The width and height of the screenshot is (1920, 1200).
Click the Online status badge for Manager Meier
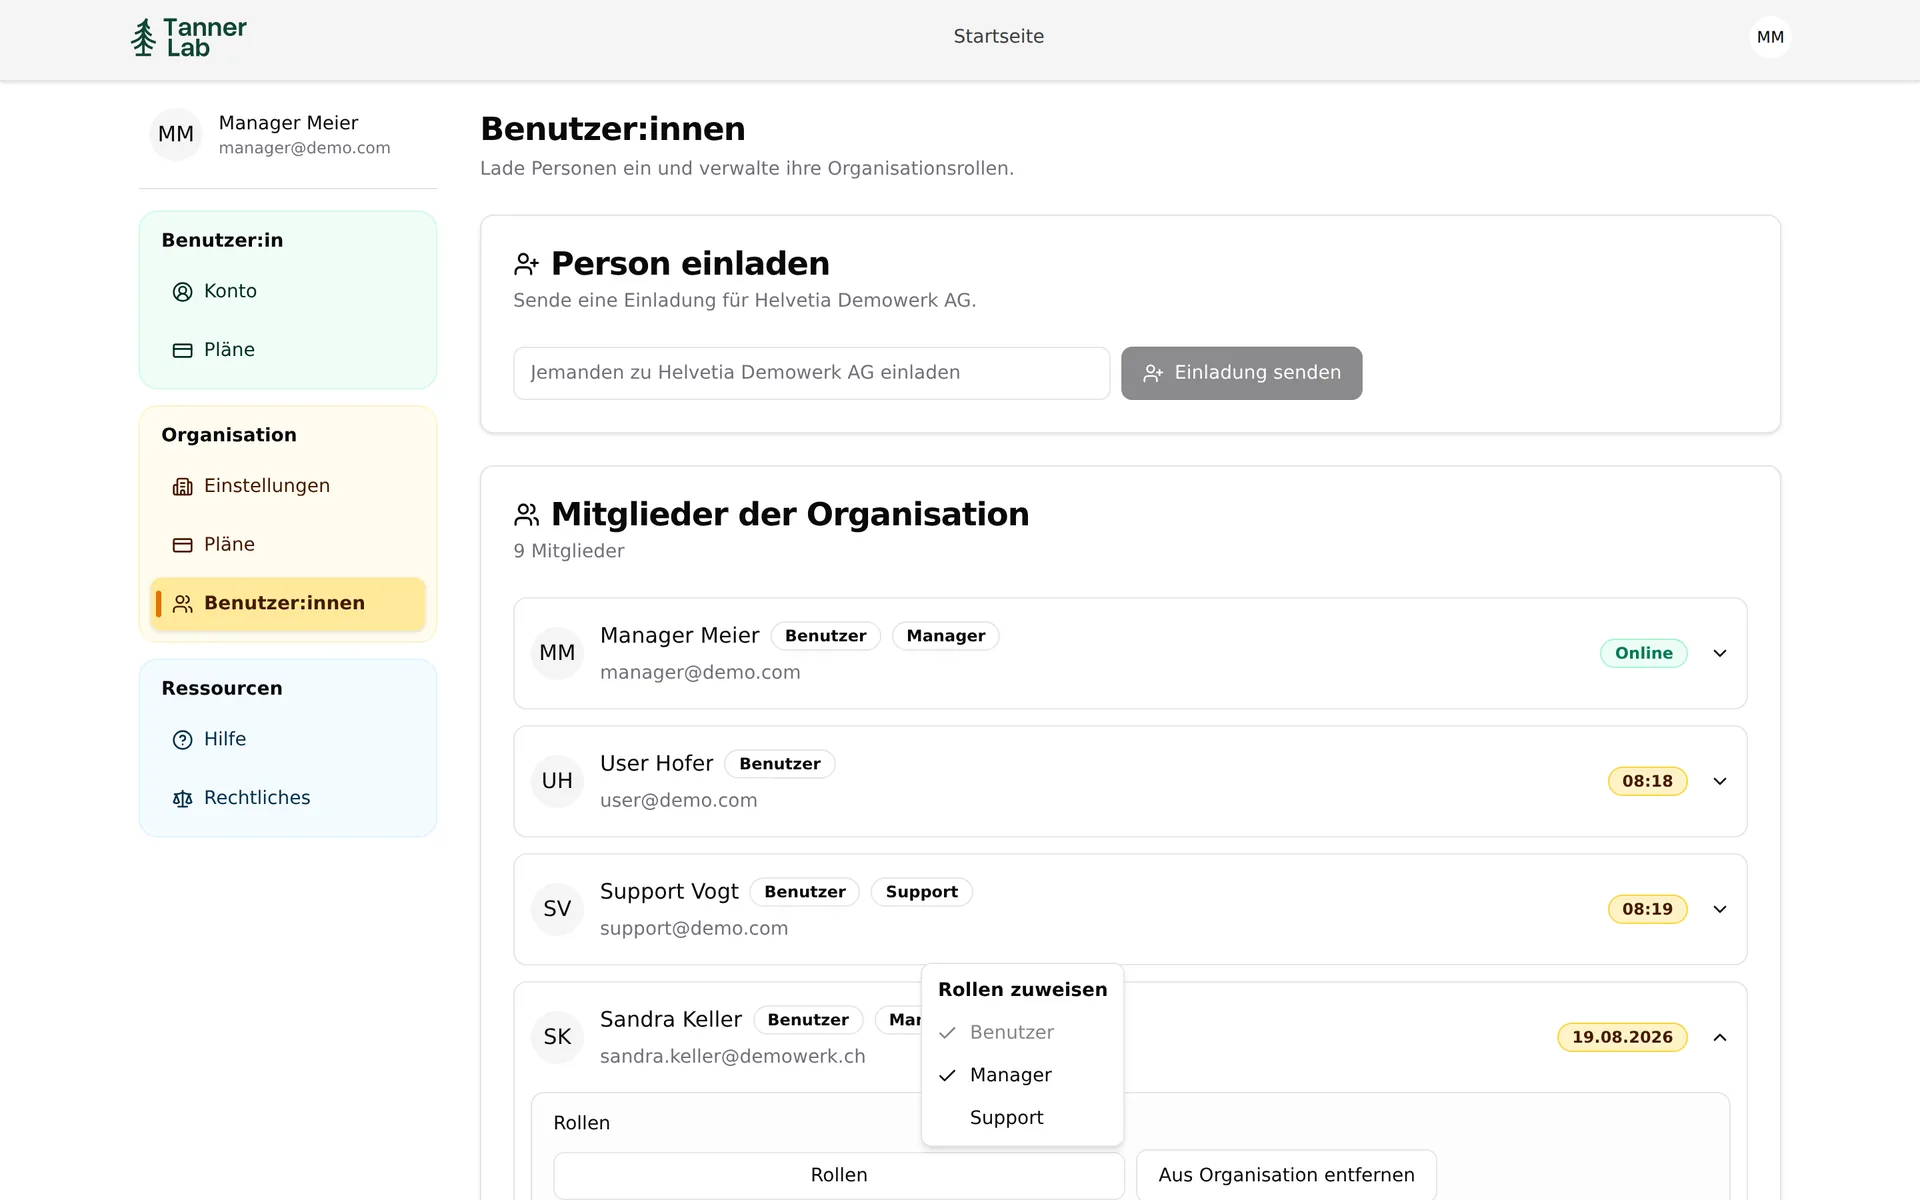tap(1643, 653)
